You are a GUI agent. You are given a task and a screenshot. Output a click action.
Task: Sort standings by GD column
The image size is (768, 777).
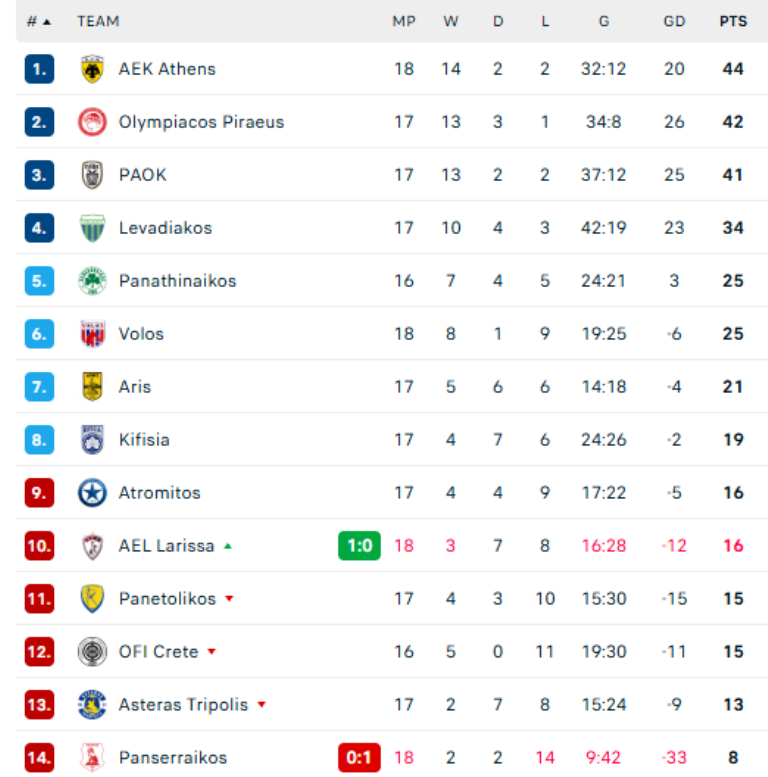tap(674, 21)
